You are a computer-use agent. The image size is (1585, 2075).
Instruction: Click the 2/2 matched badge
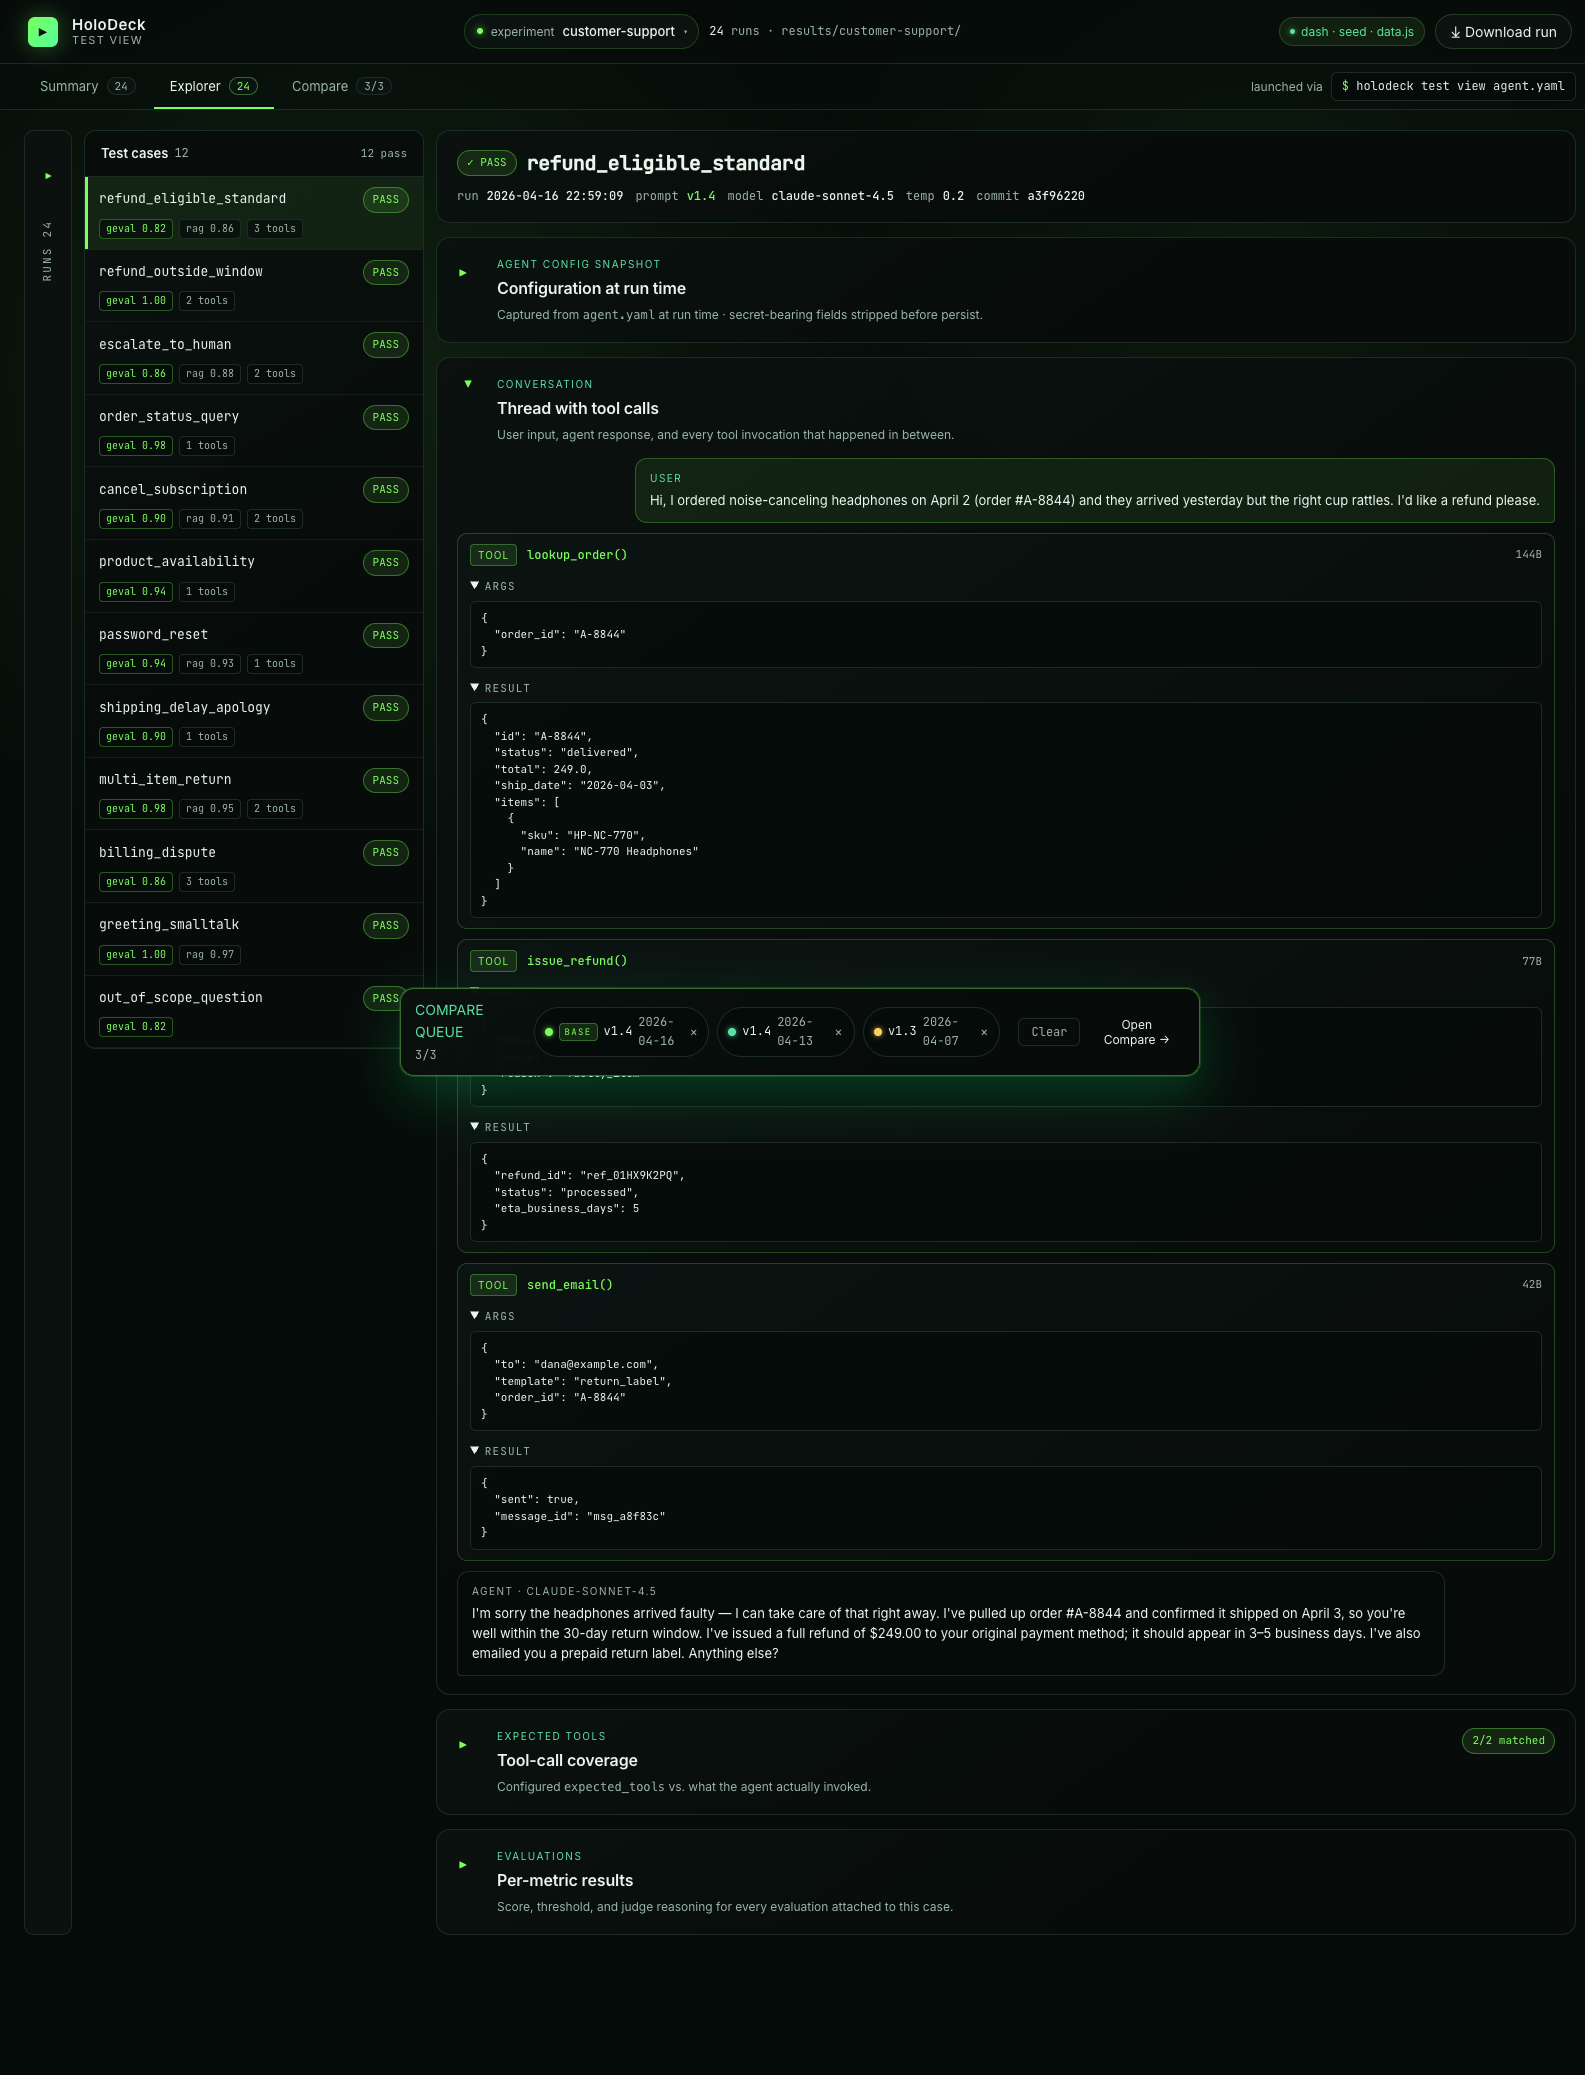(1508, 1741)
